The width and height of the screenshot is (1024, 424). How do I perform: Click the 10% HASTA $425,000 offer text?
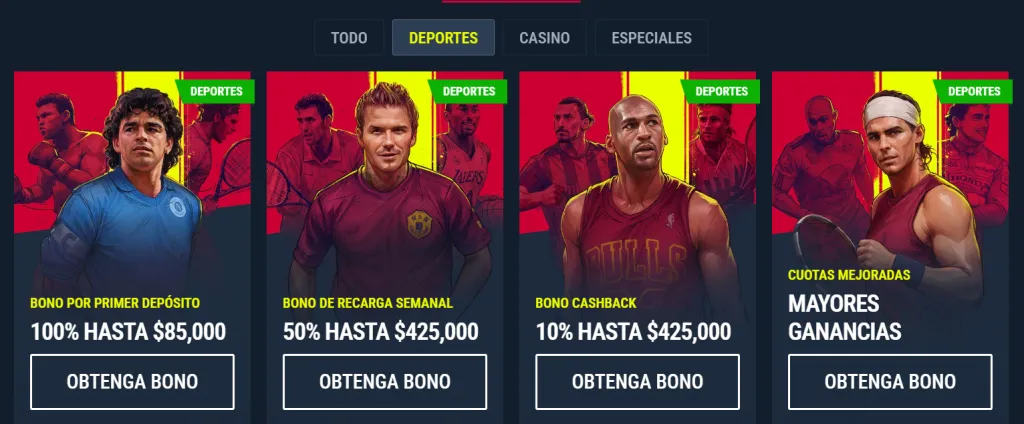point(633,332)
